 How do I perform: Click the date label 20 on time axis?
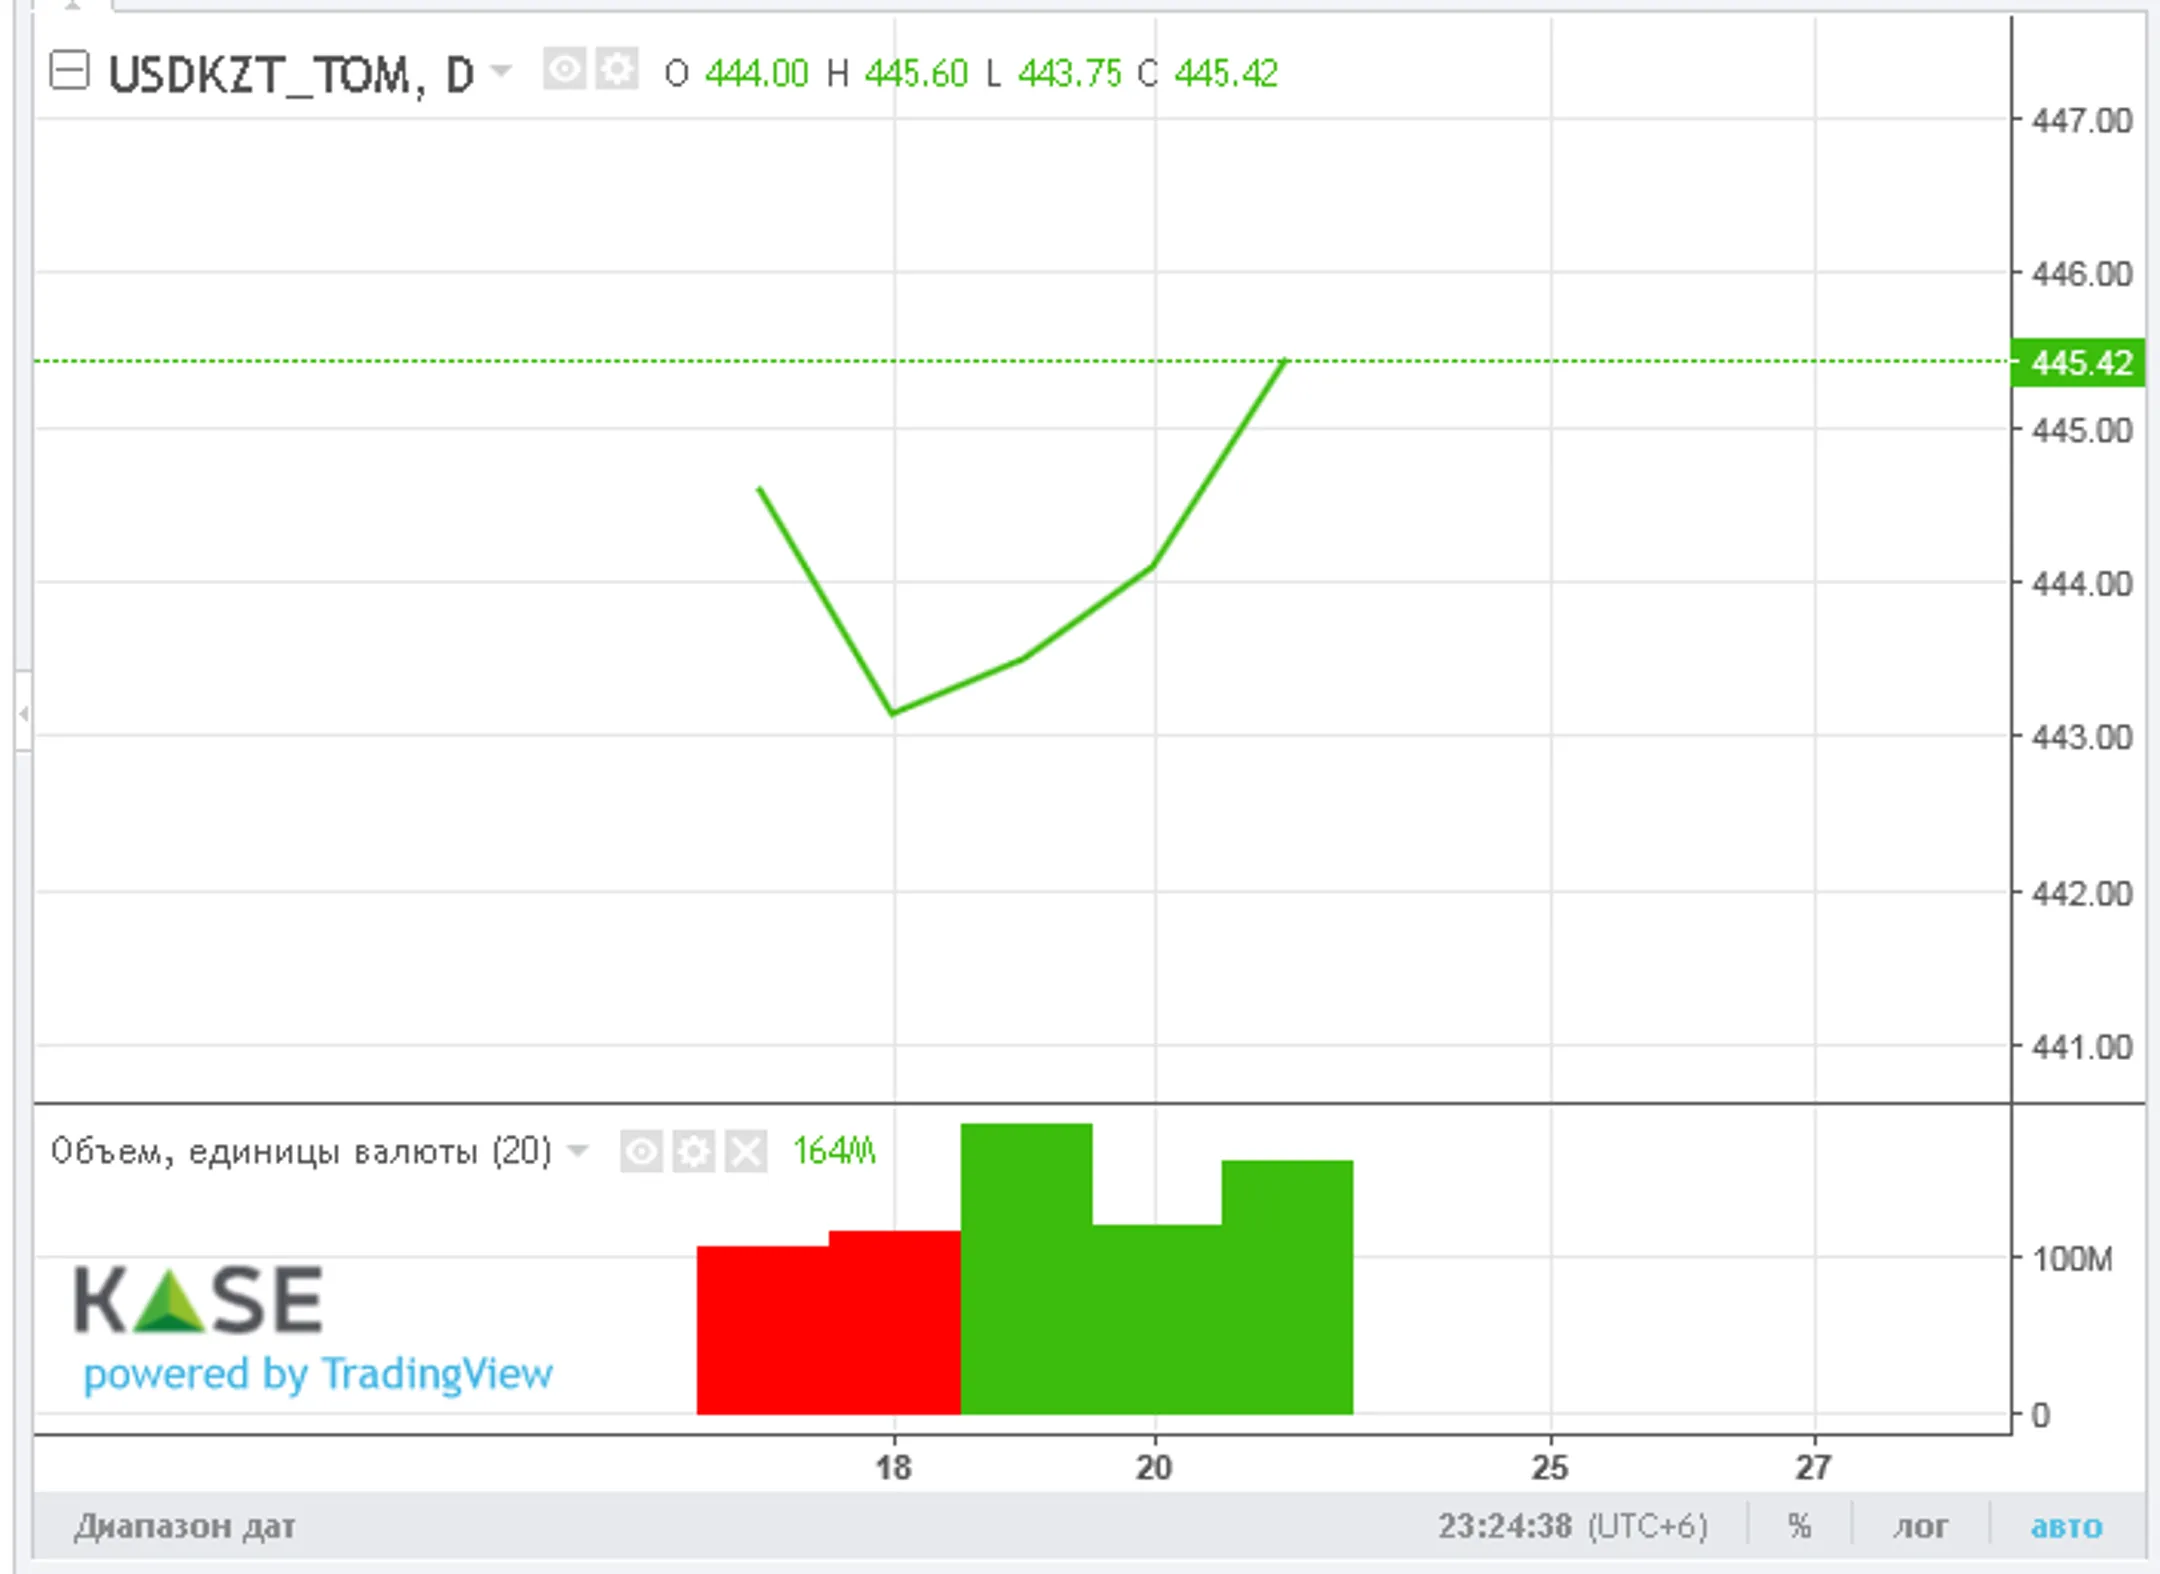pyautogui.click(x=1154, y=1467)
